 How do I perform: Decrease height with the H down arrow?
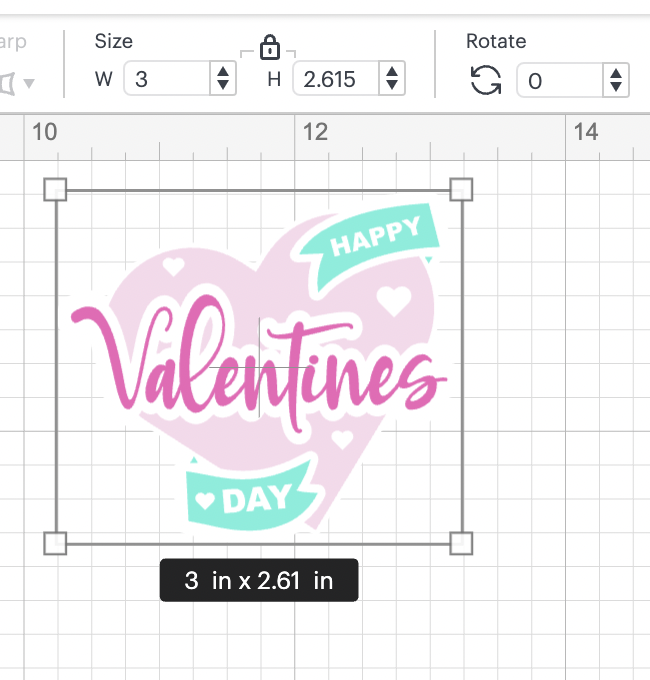pyautogui.click(x=392, y=87)
